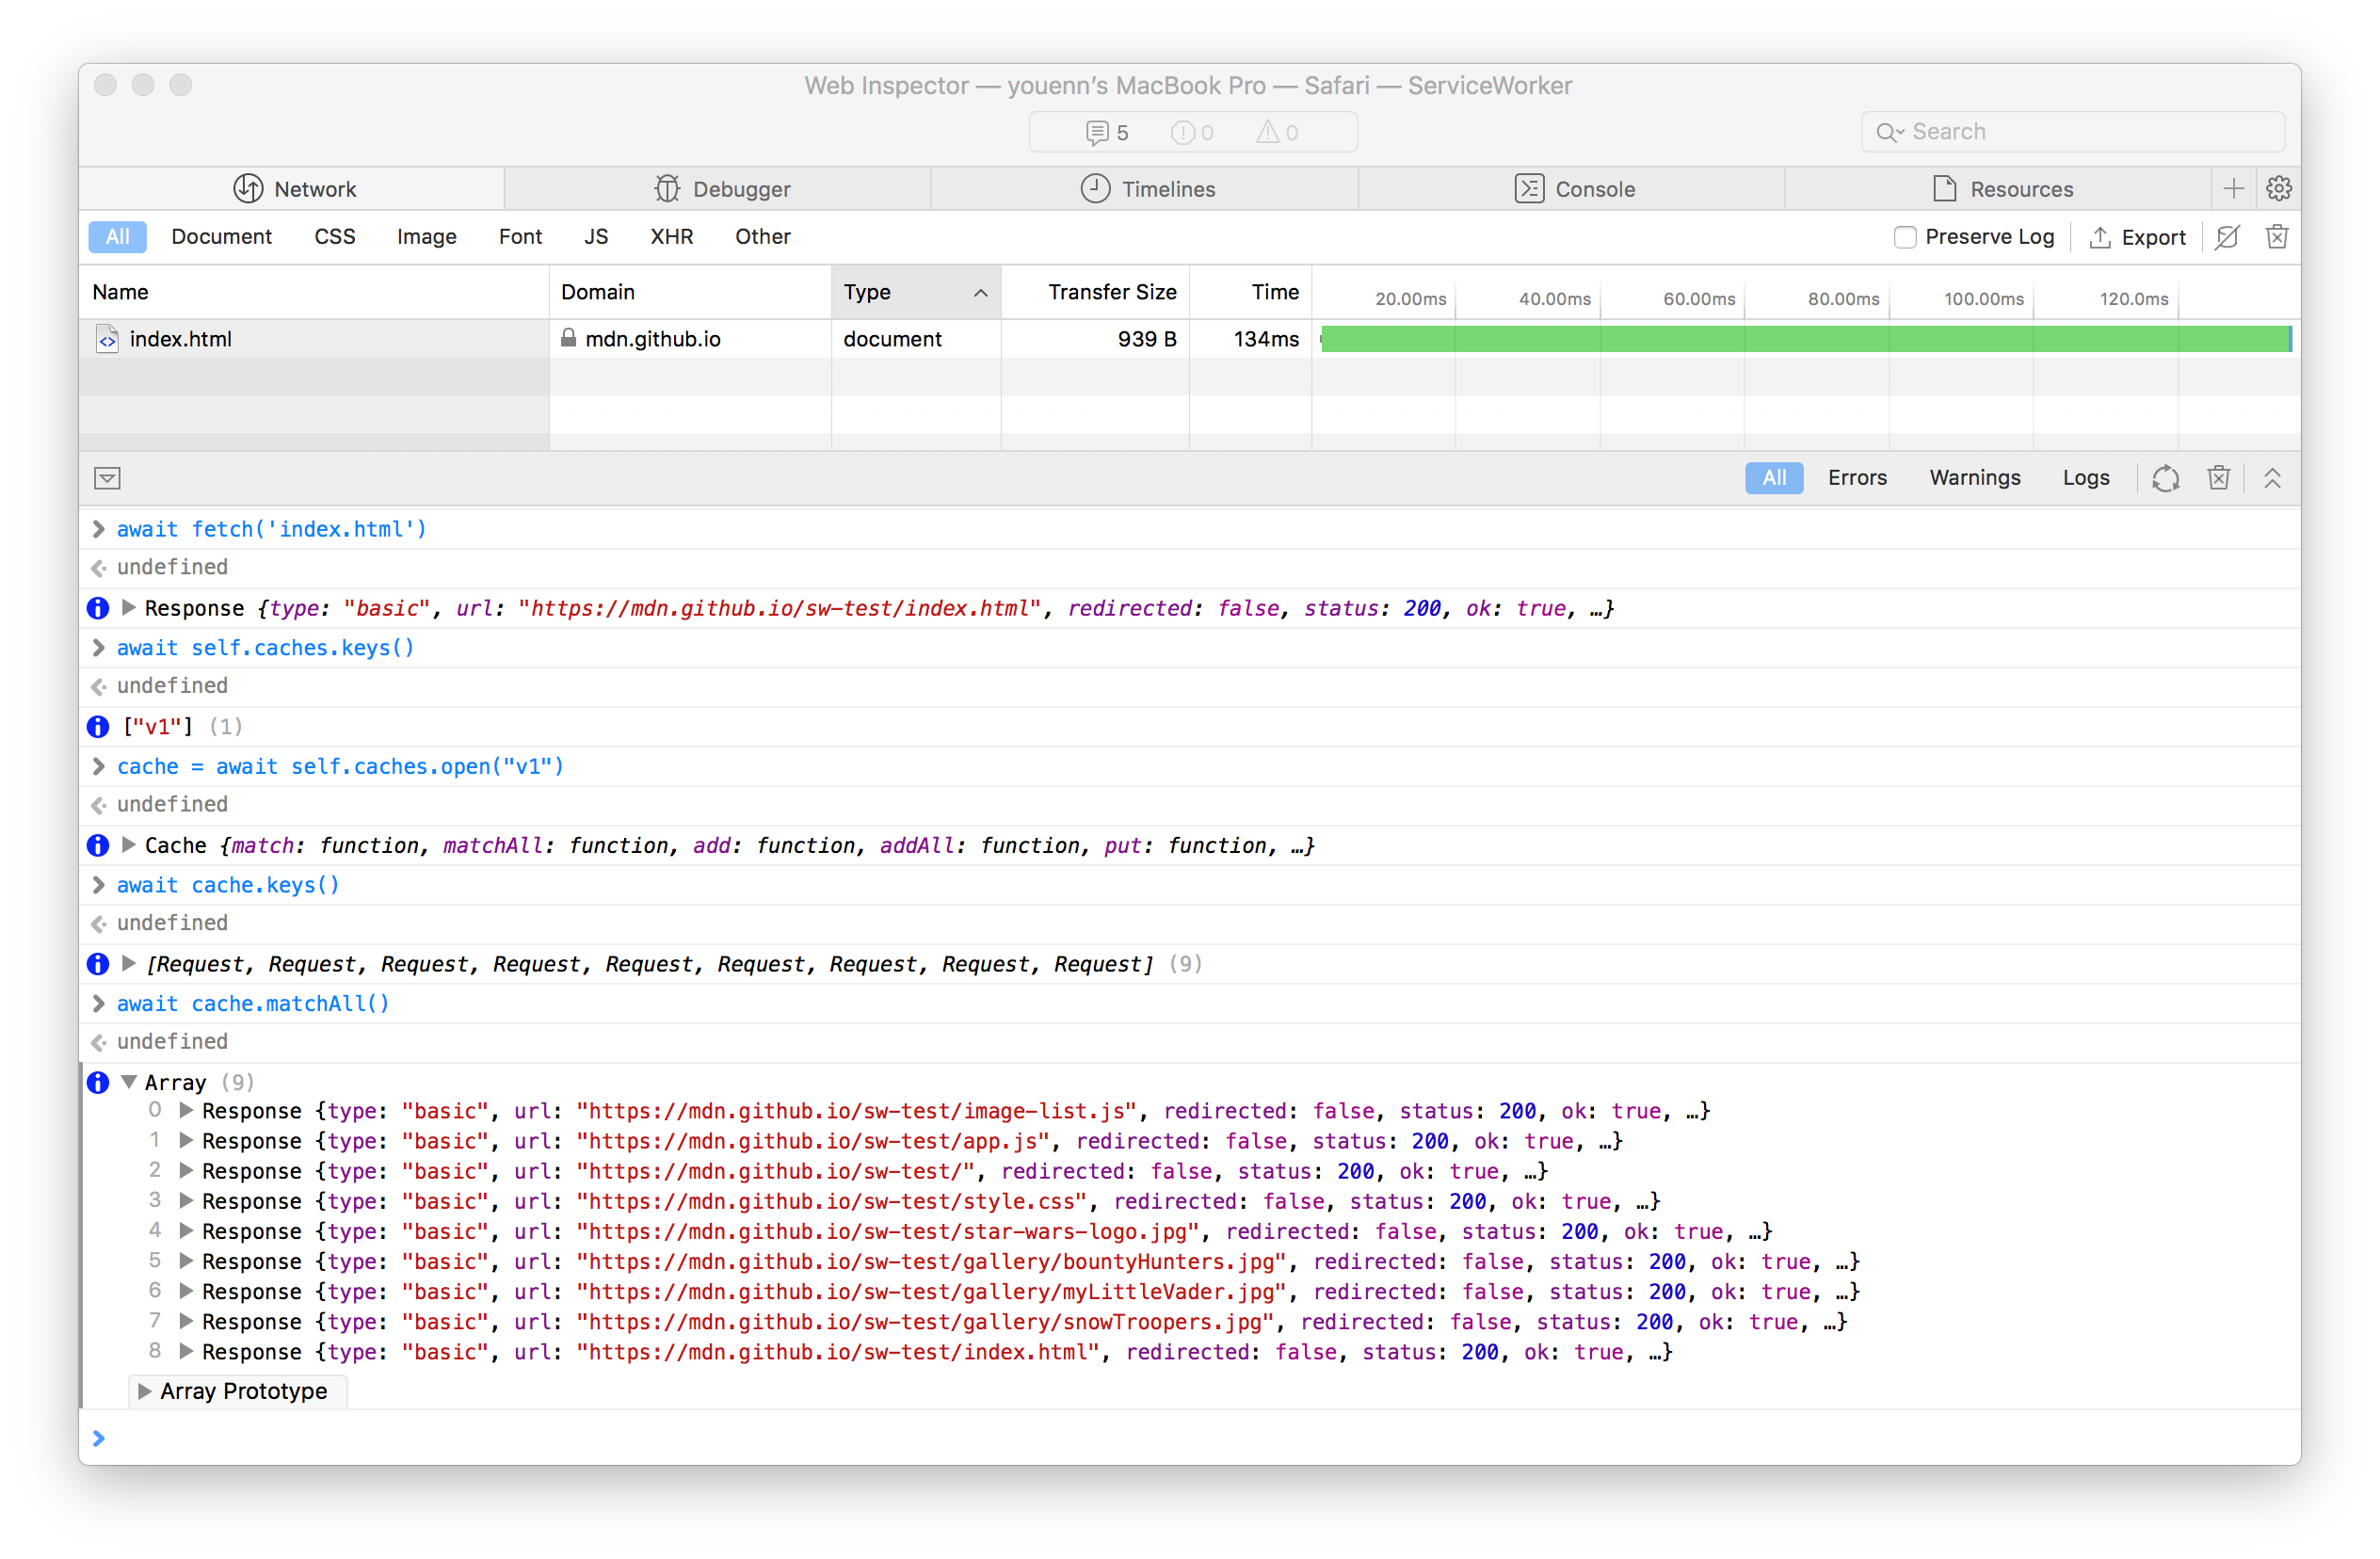2380x1559 pixels.
Task: Filter network by XHR type
Action: (671, 237)
